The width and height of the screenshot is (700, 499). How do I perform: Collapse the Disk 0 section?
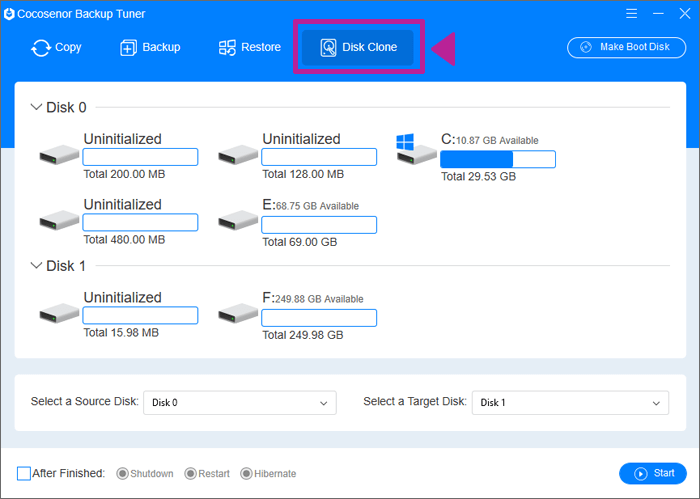point(36,107)
